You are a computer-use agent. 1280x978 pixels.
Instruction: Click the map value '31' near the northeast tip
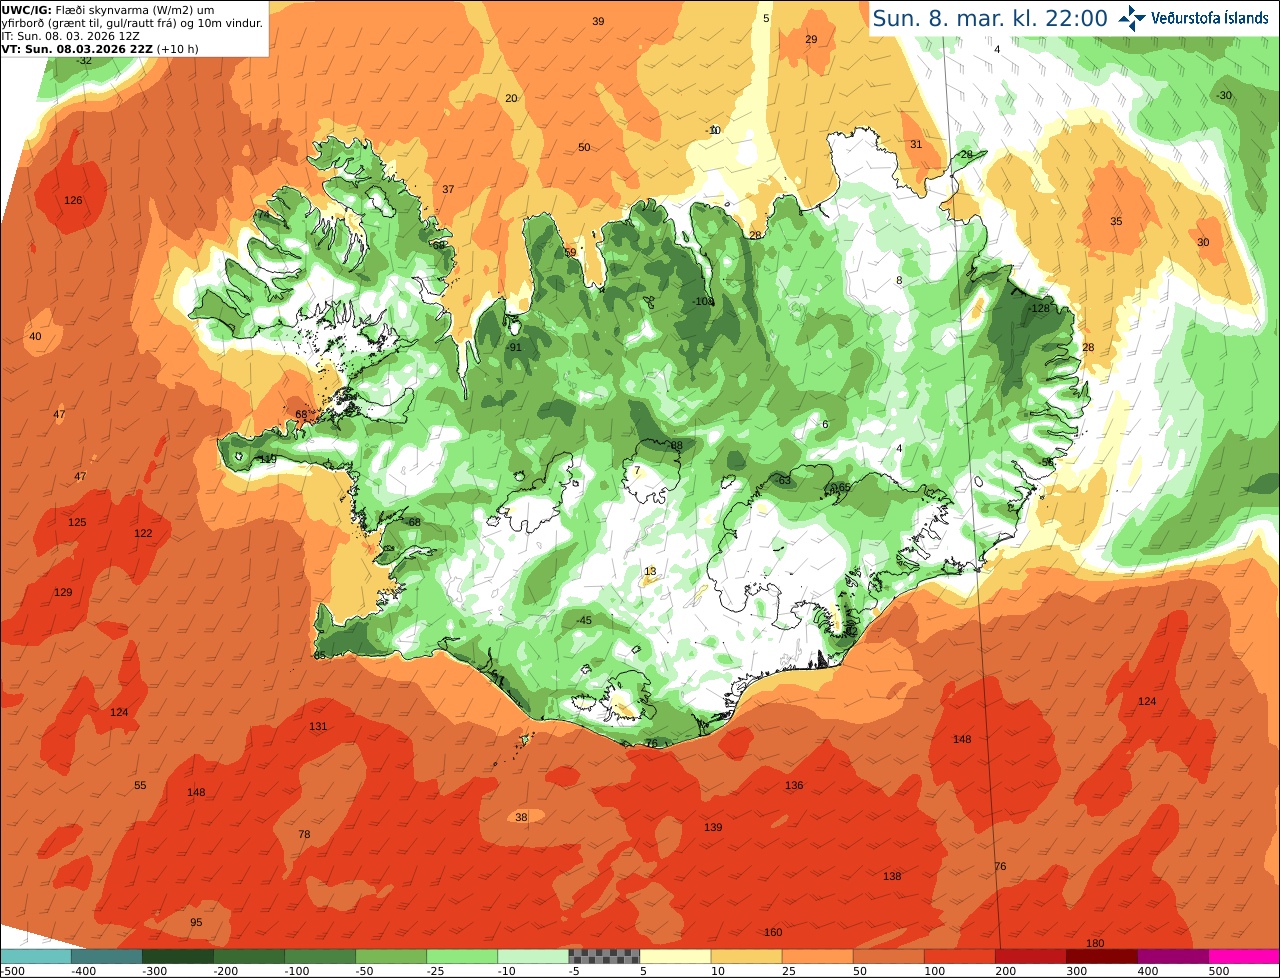click(x=915, y=144)
